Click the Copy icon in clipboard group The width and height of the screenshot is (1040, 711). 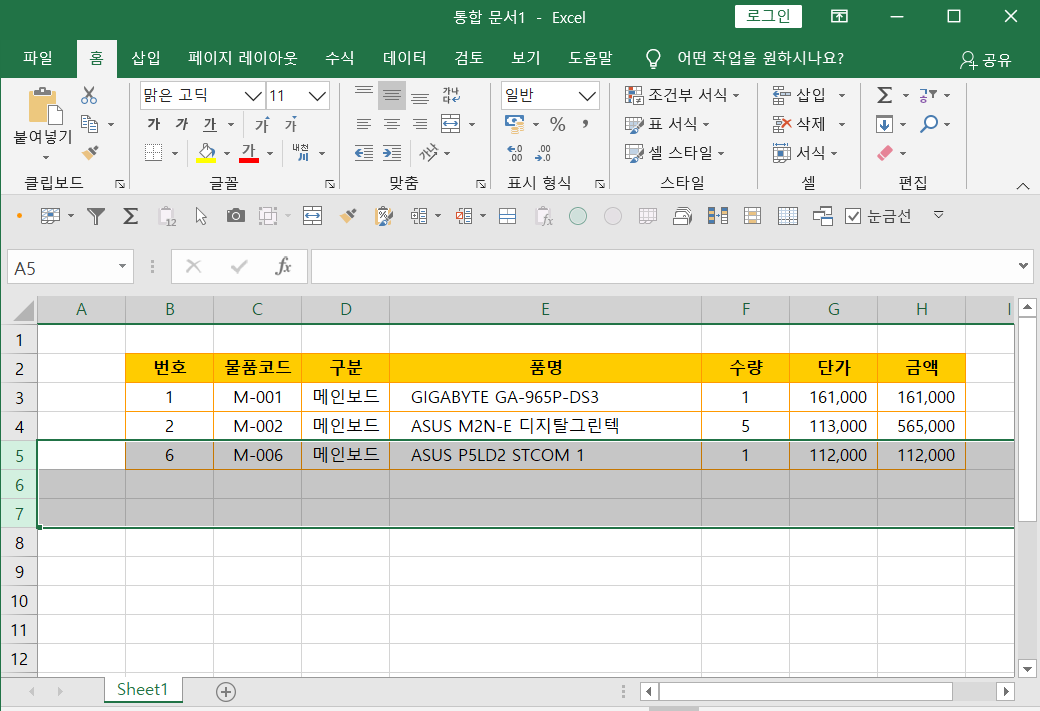tap(90, 124)
